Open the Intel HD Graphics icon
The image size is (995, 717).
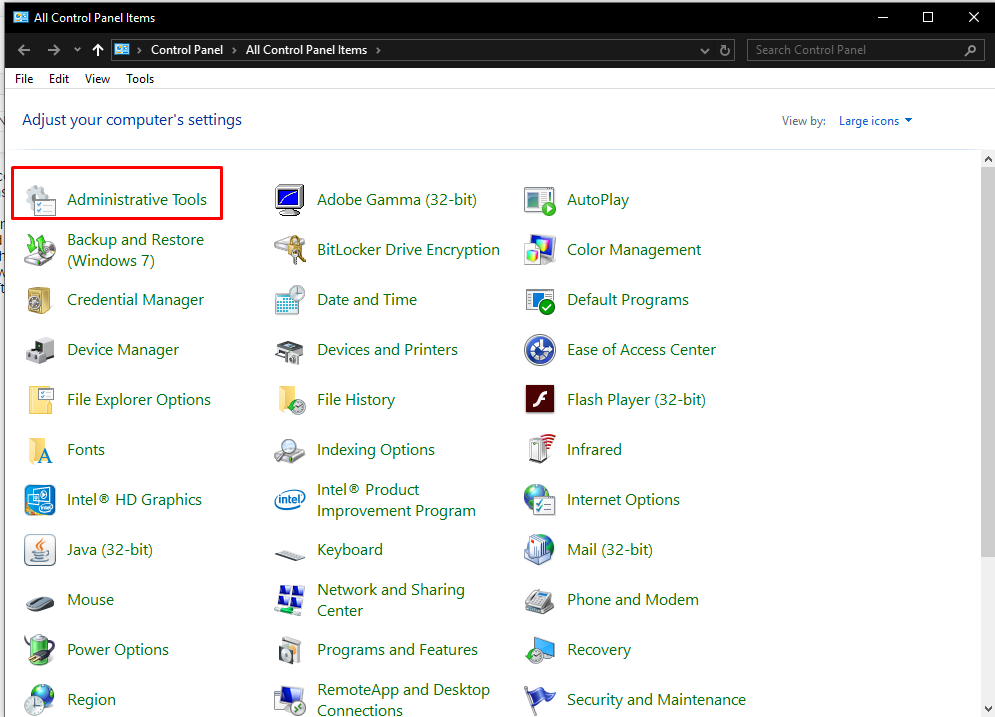(40, 500)
